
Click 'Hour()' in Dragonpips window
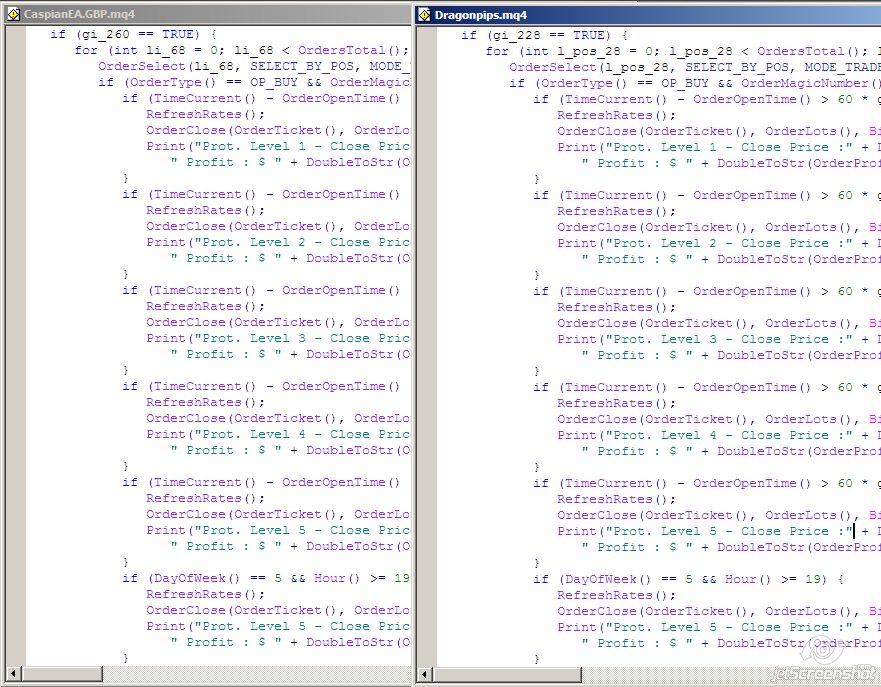747,580
